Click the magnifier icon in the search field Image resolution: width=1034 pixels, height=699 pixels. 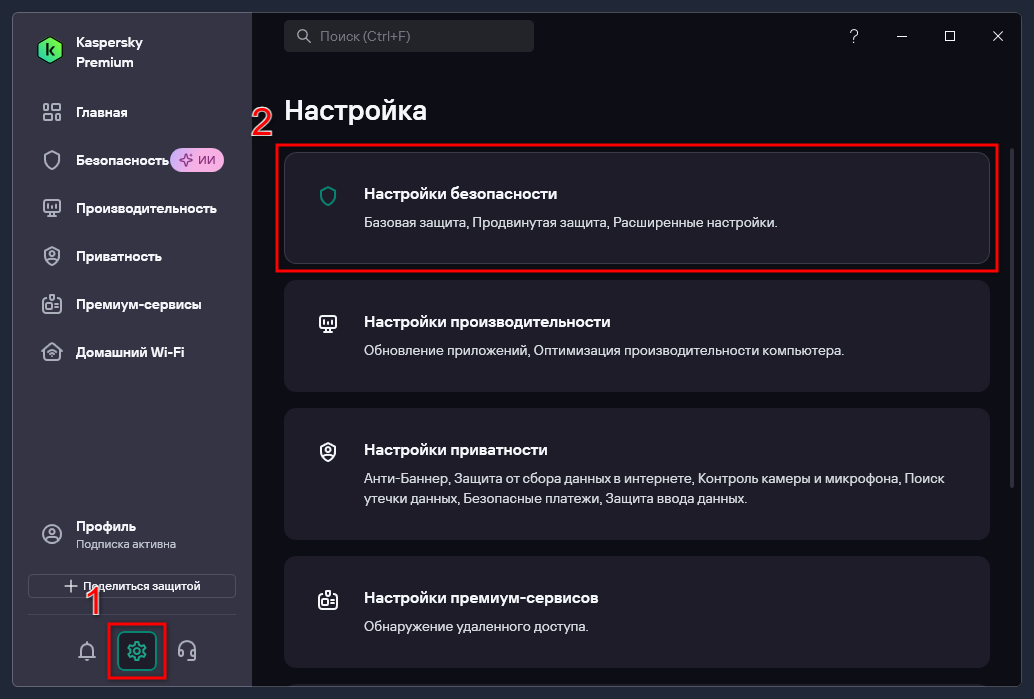point(303,36)
